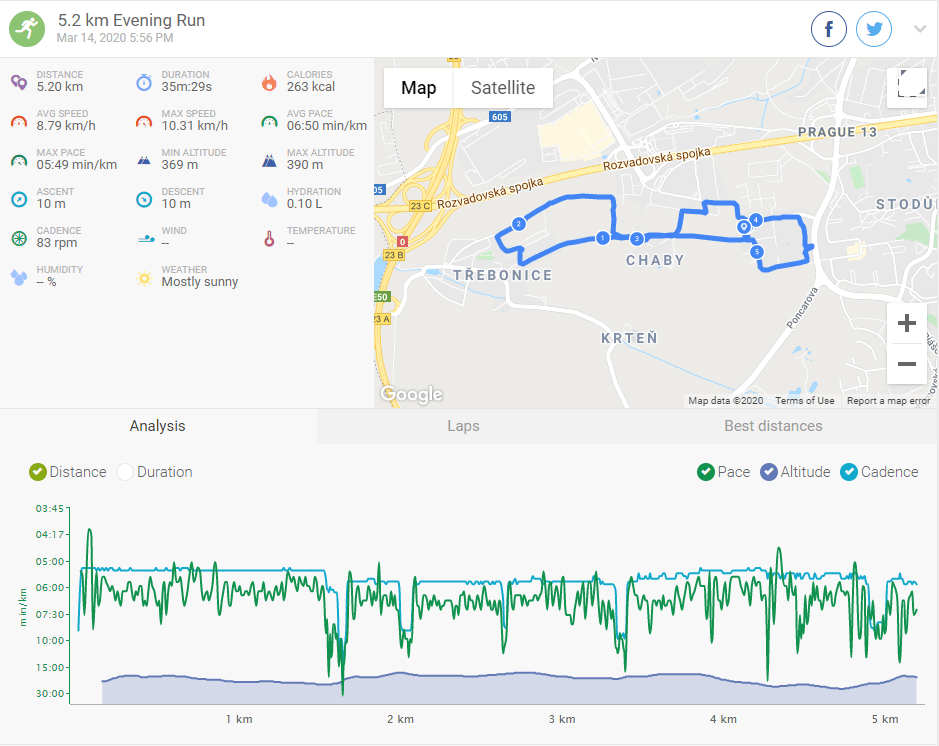Share the run on Twitter

tap(874, 30)
